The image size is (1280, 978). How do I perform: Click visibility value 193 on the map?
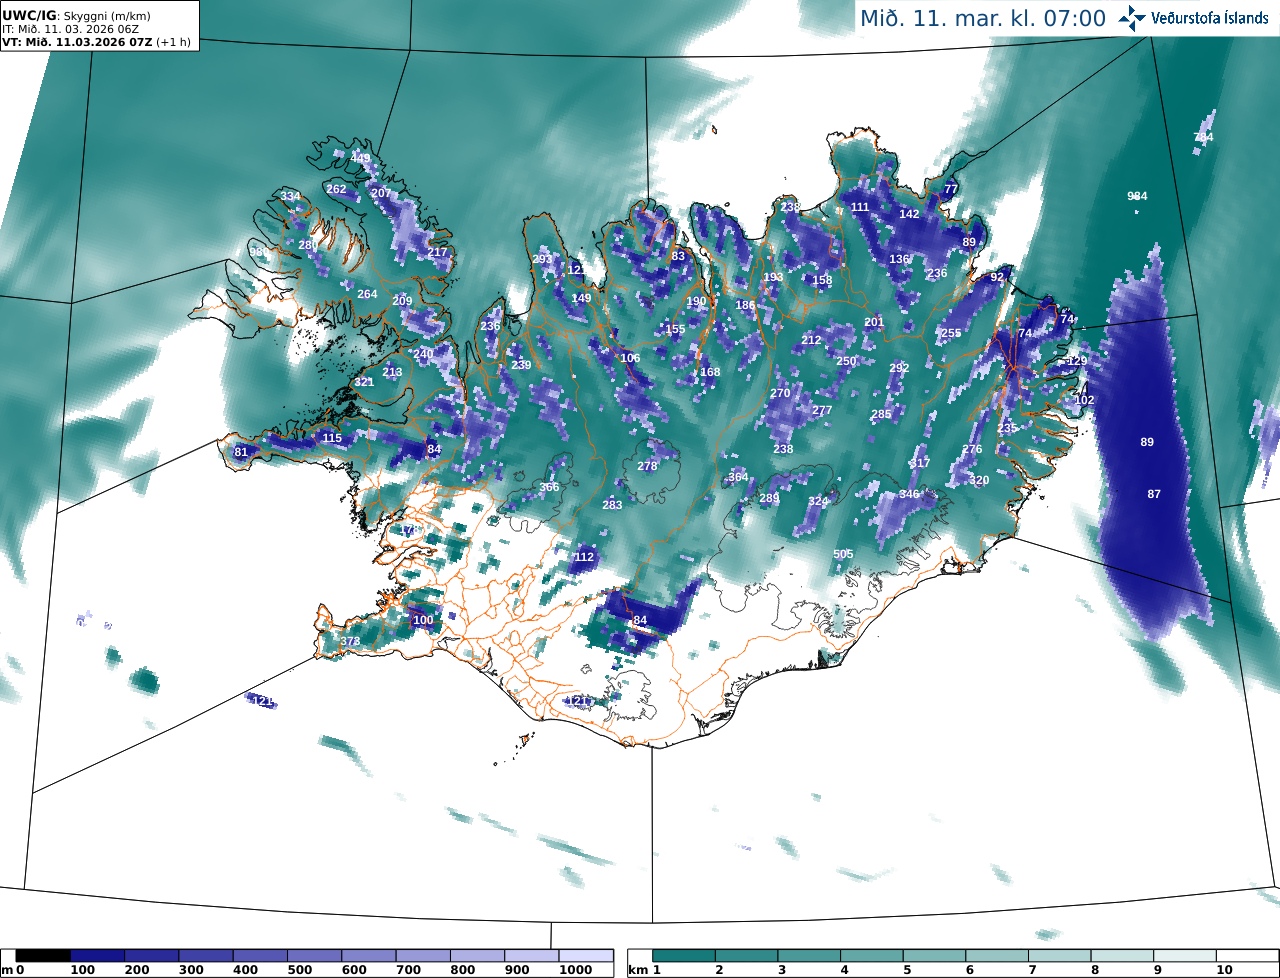[x=773, y=277]
